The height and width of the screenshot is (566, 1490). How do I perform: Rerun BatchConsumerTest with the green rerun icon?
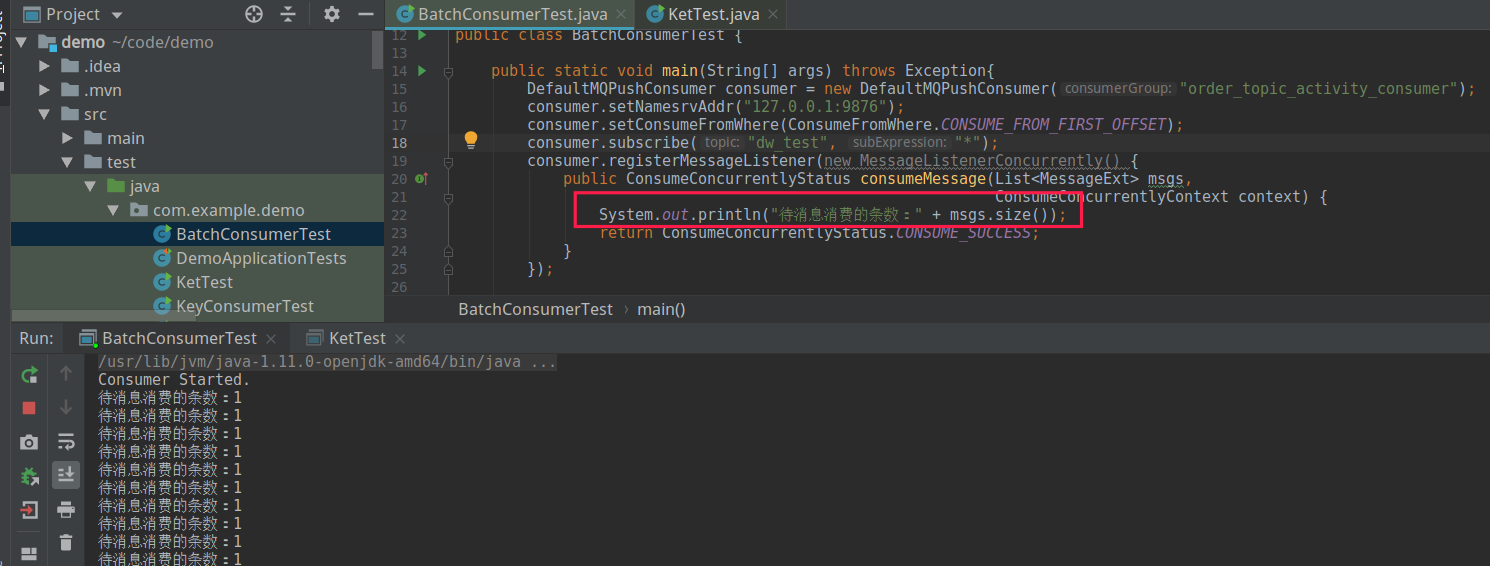(29, 375)
